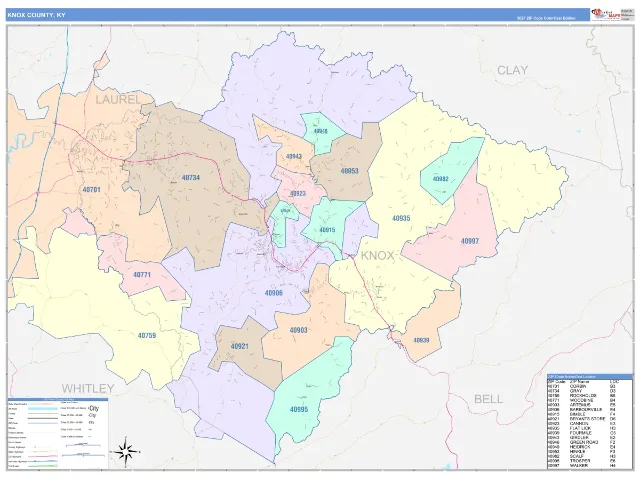Viewport: 640px width, 480px height.
Task: Click the KNOX county name
Action: pos(378,256)
